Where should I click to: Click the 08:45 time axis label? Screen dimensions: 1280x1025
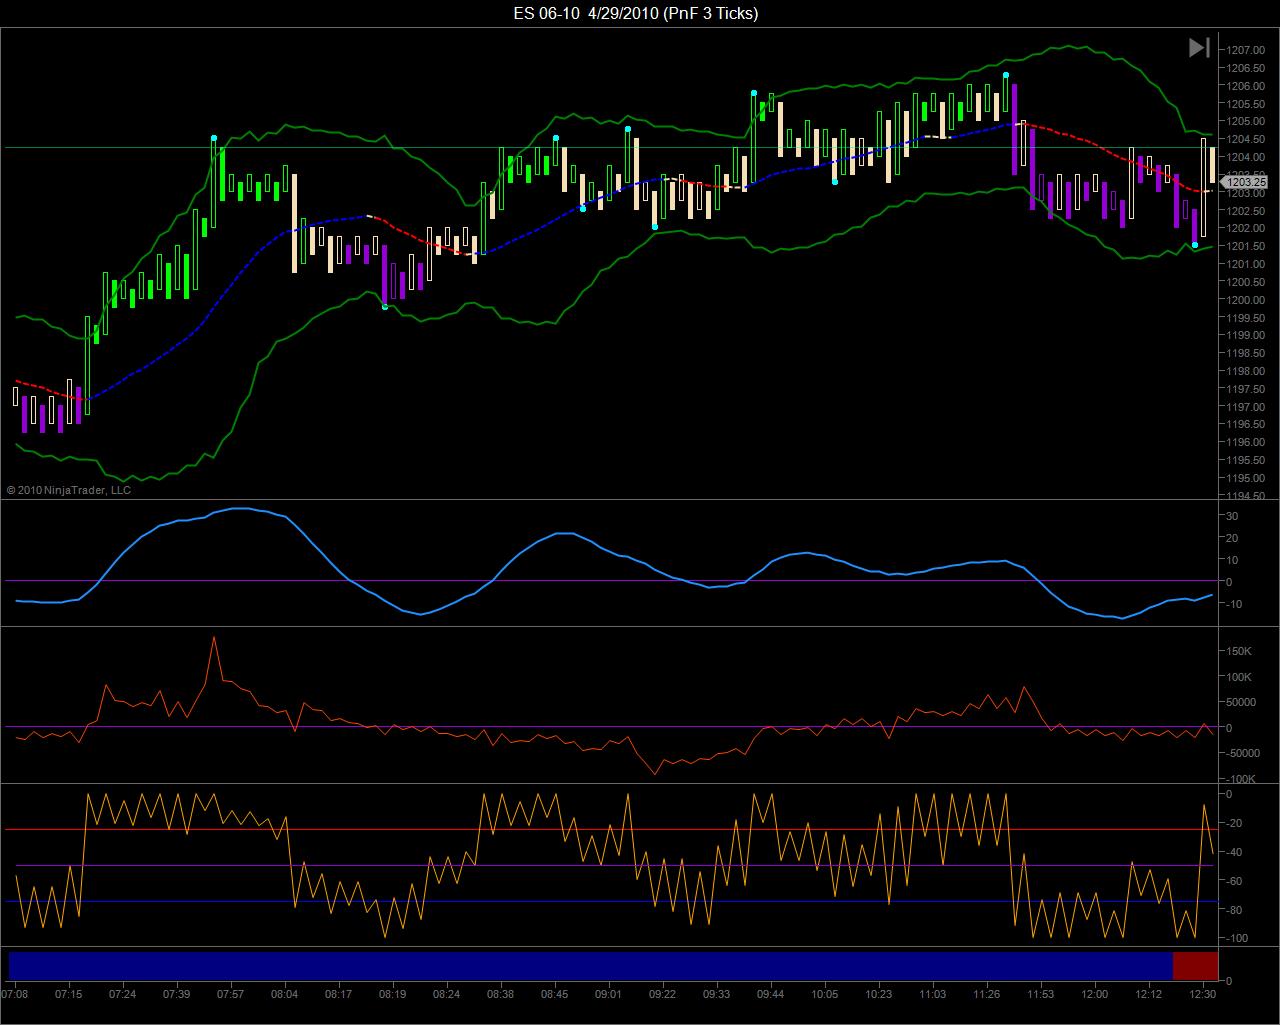point(555,994)
